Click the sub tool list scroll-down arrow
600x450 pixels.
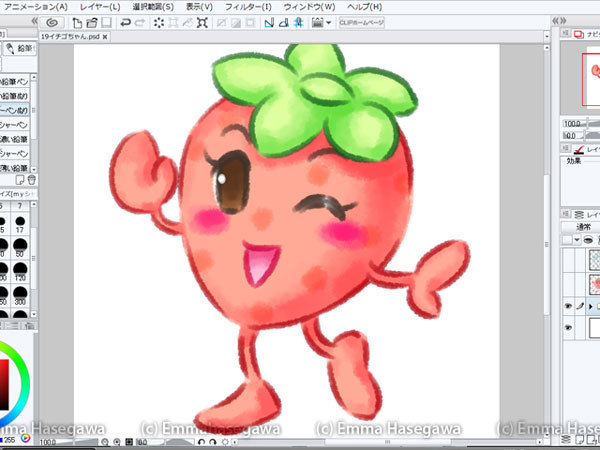point(34,169)
